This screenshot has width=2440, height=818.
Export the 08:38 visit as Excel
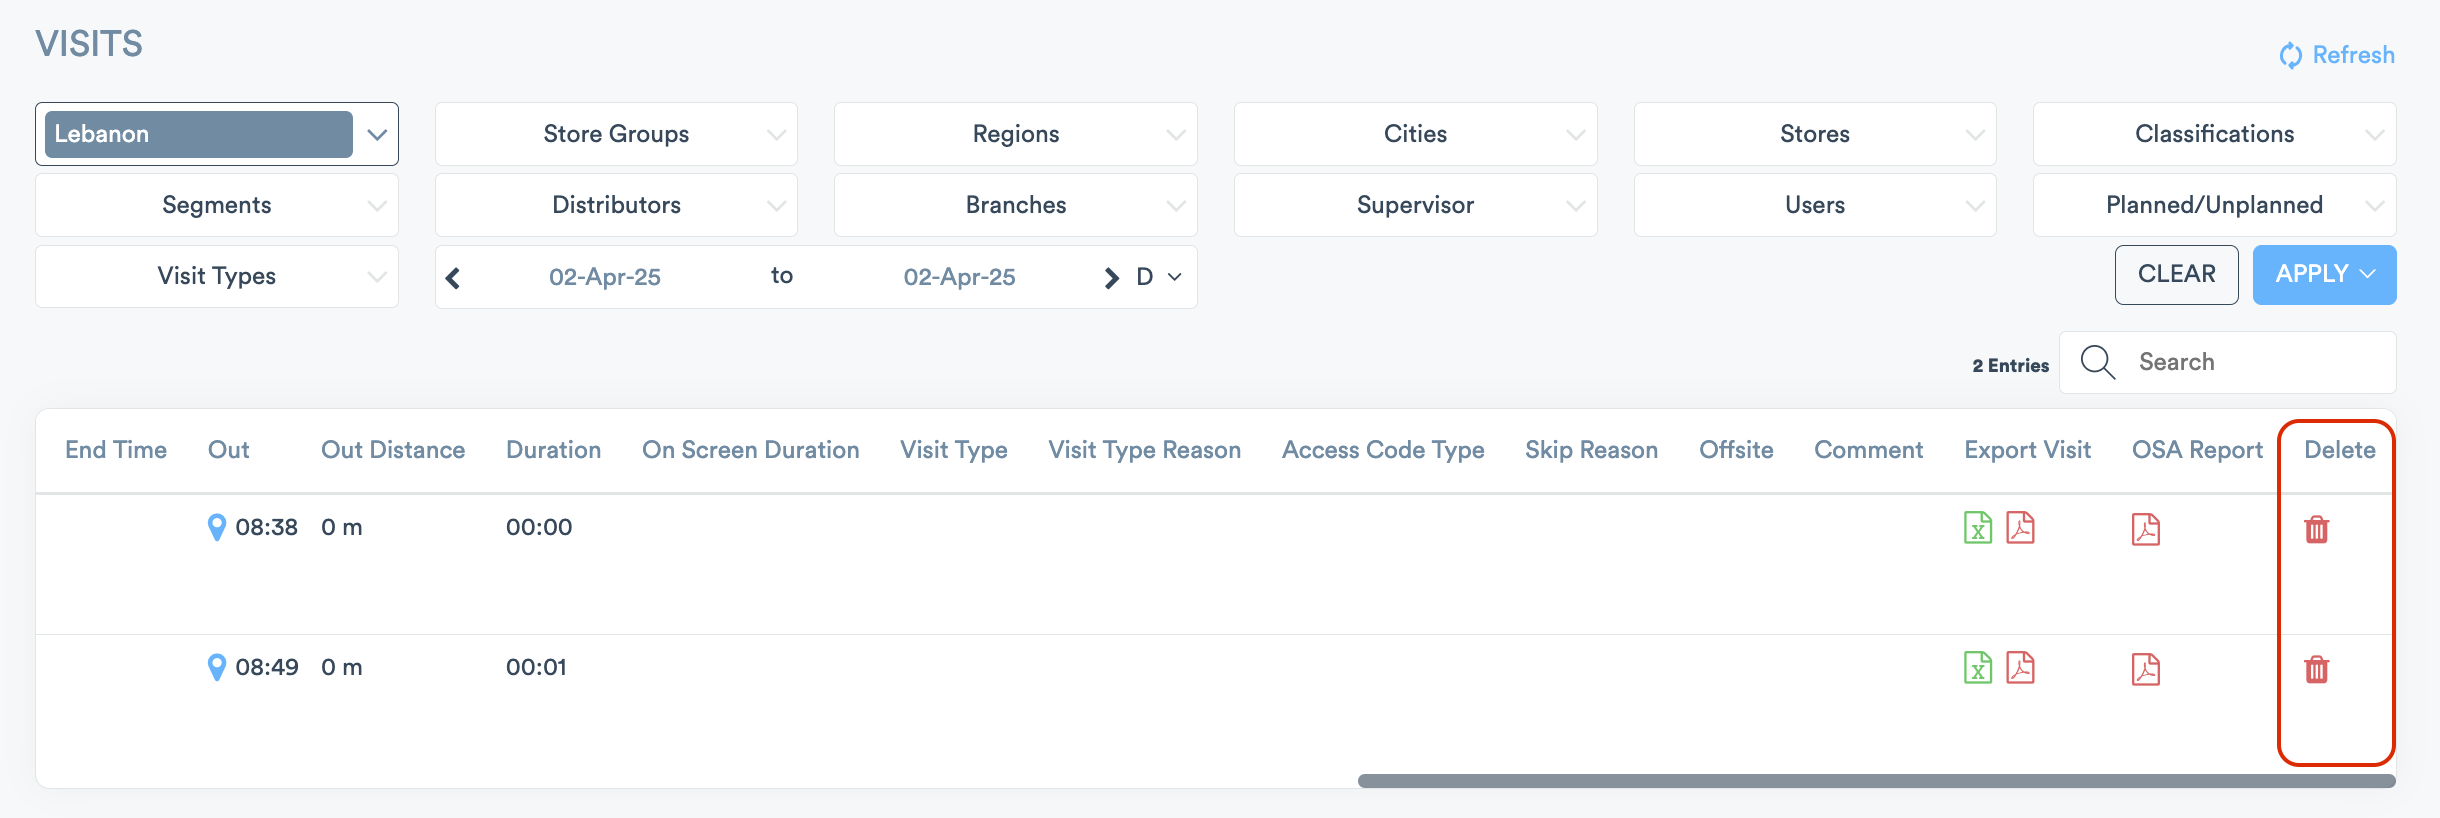[x=1977, y=528]
